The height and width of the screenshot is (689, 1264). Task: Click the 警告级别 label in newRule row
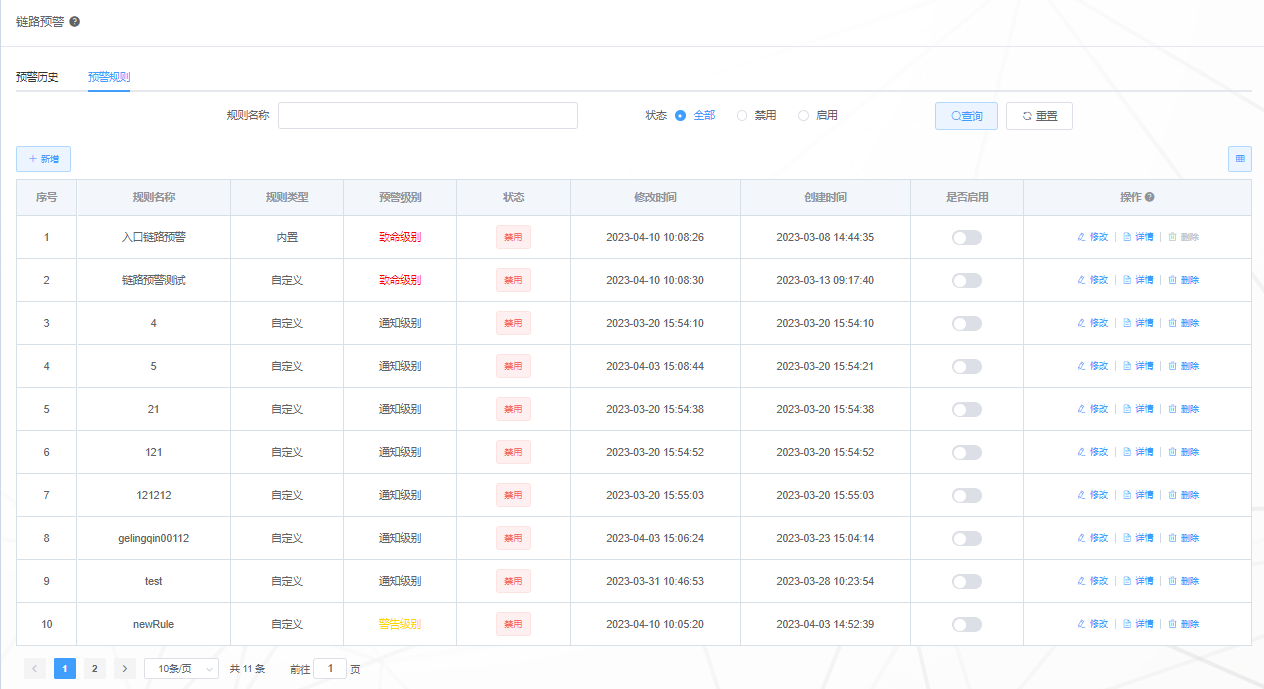point(400,624)
